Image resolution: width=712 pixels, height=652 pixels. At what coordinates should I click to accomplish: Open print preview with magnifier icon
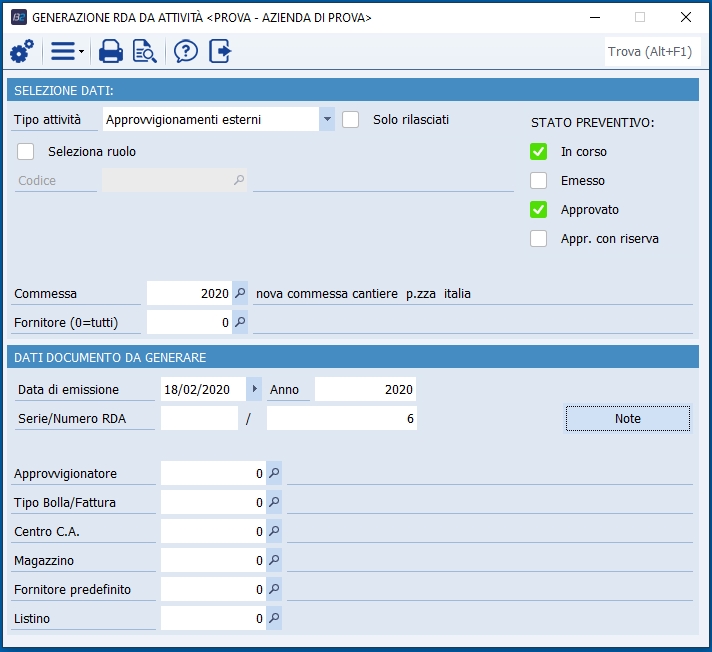(145, 52)
